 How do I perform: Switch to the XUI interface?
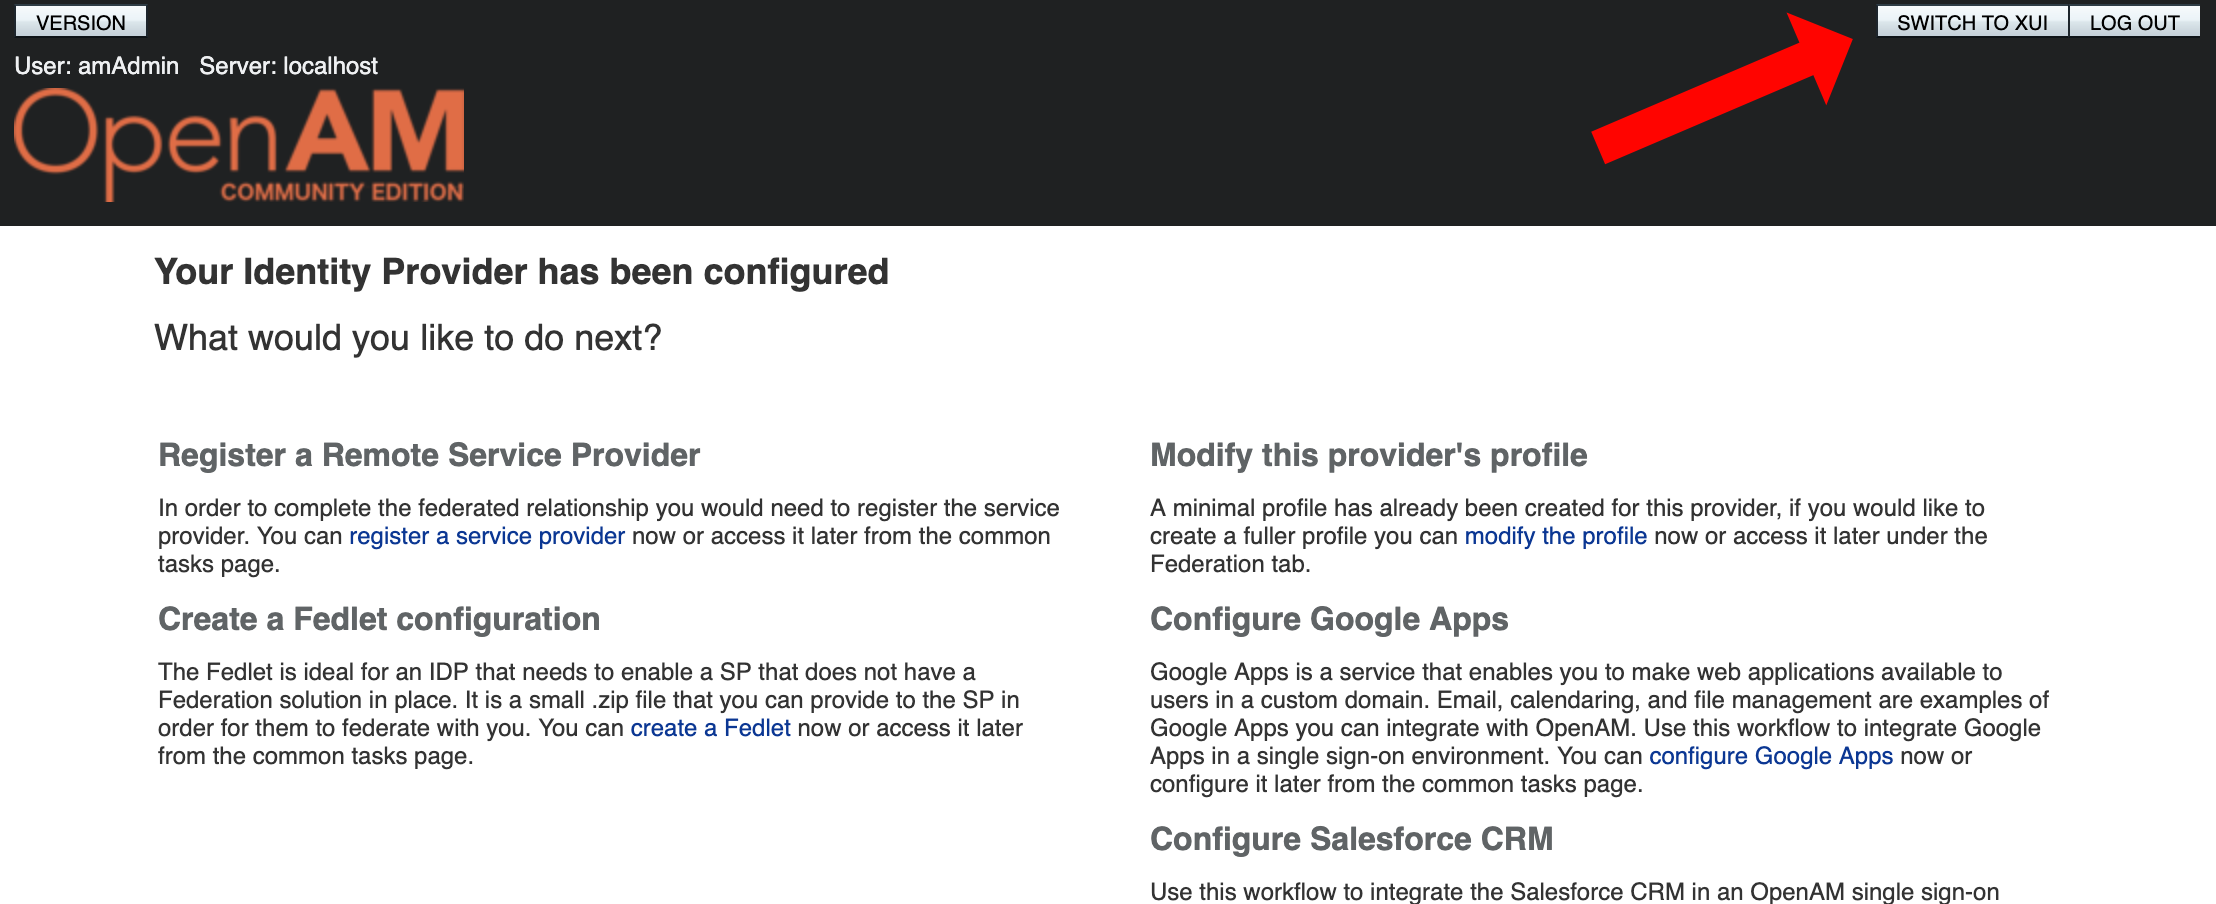[1972, 22]
